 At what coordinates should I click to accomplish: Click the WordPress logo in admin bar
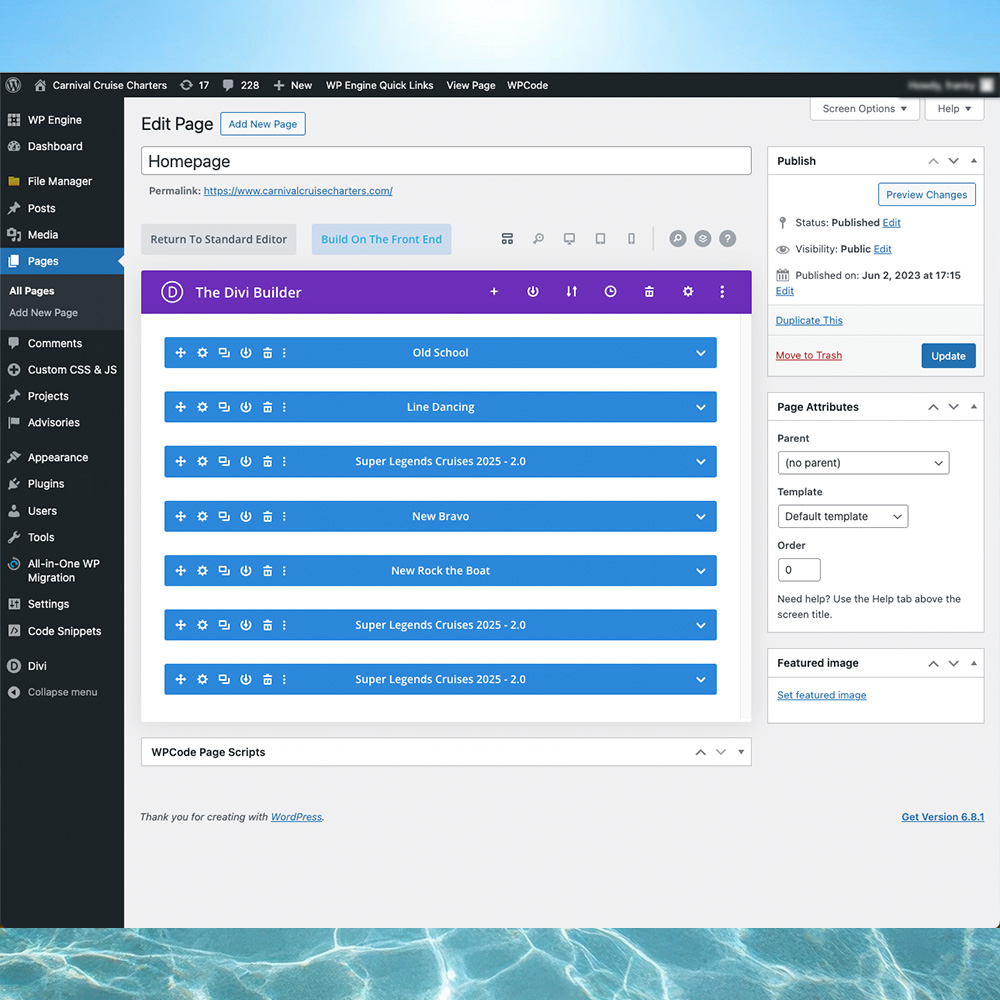13,85
